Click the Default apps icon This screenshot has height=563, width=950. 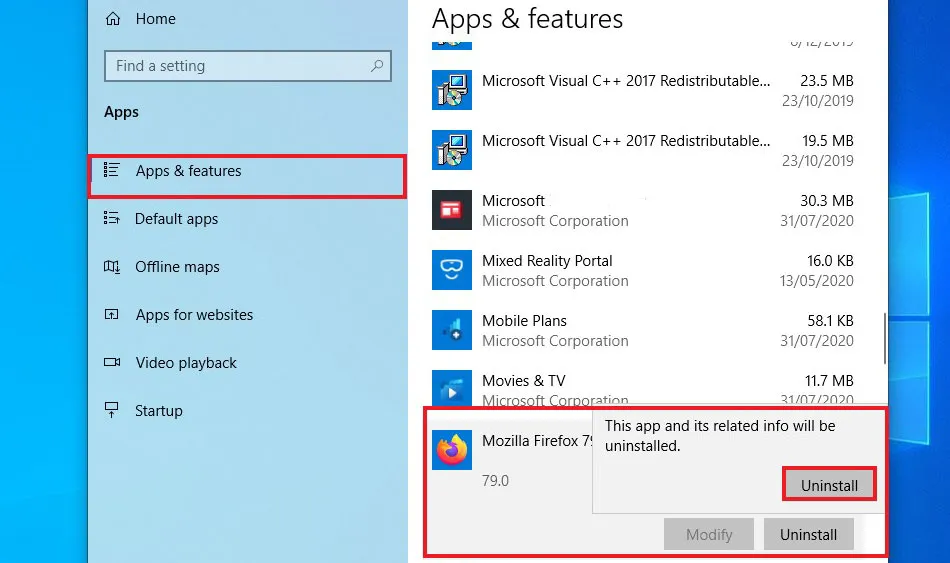pyautogui.click(x=111, y=218)
